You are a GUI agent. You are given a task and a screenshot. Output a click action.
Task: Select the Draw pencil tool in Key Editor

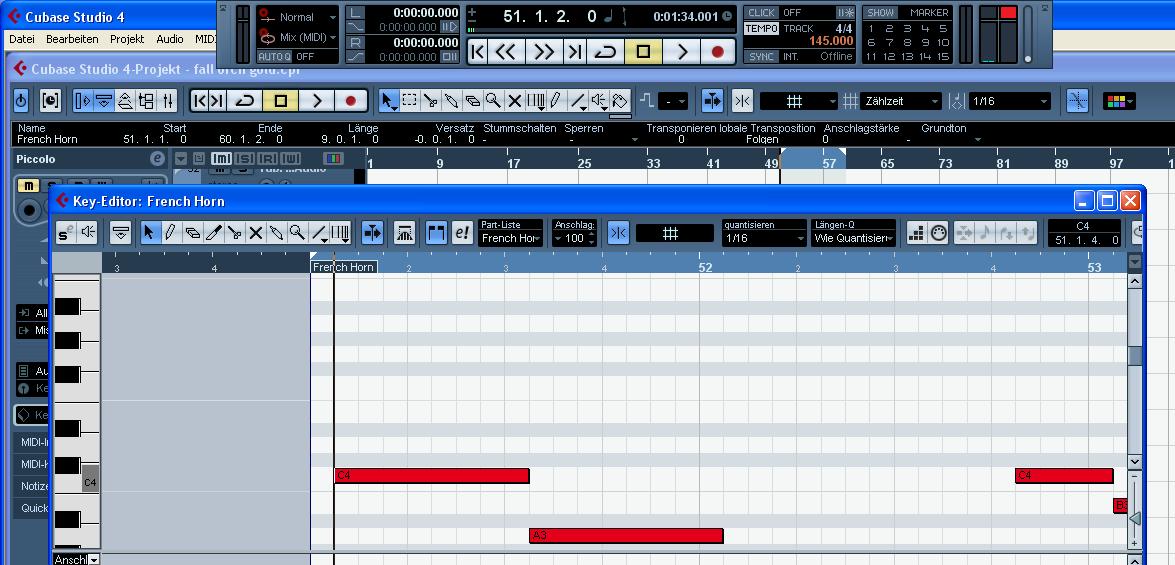click(170, 233)
